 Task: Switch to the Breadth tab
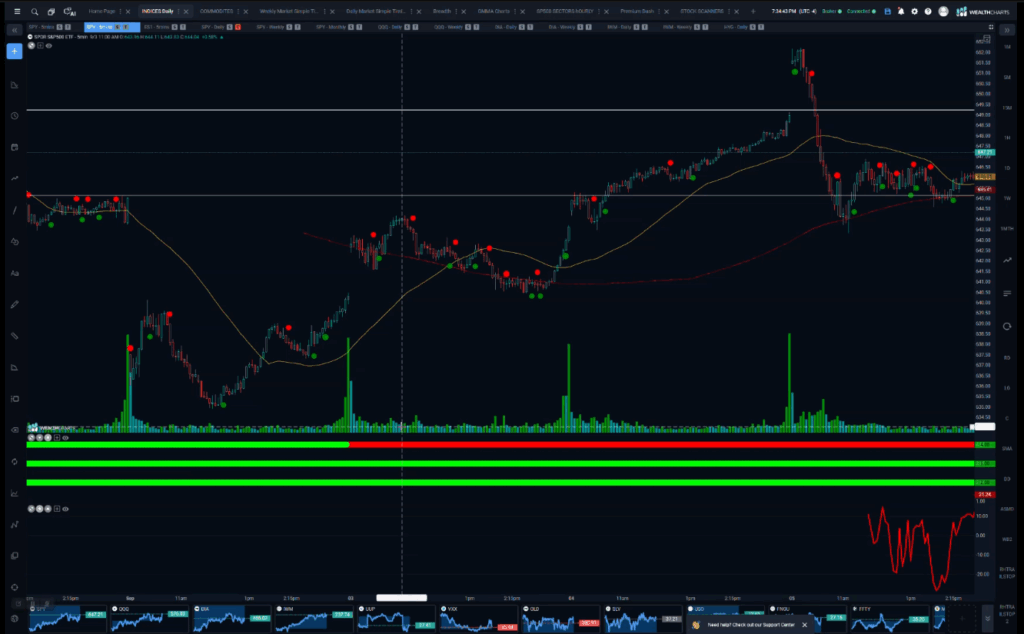click(x=441, y=11)
